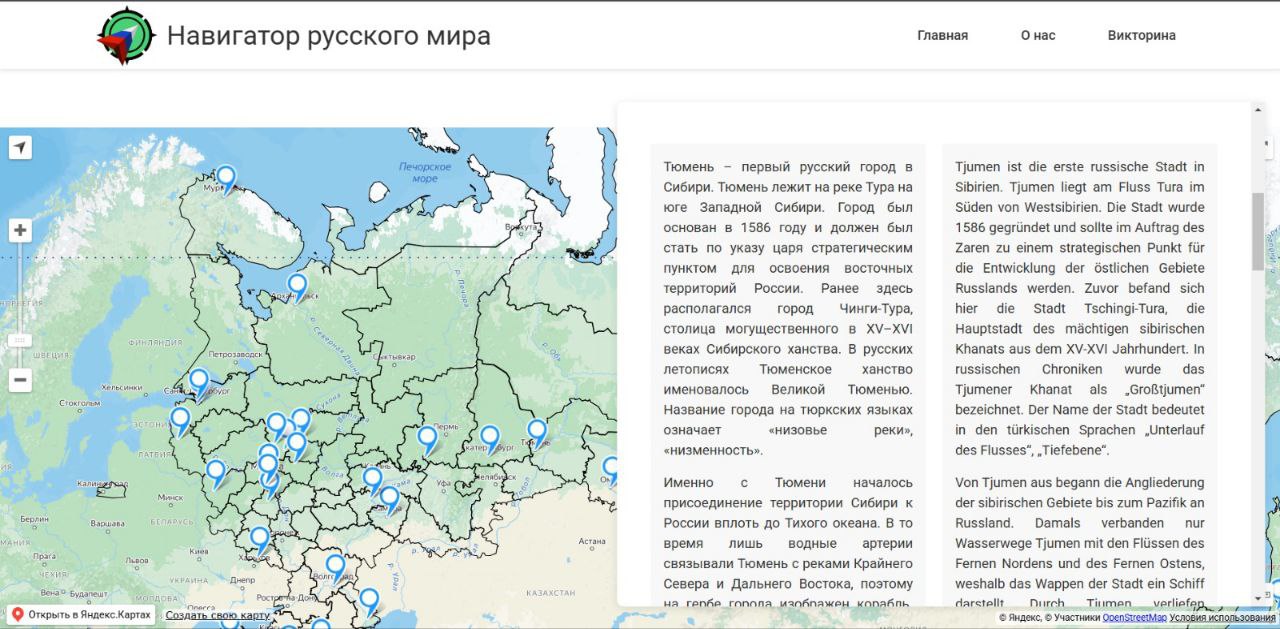Follow the Создать свою карту link
The width and height of the screenshot is (1280, 629).
217,615
